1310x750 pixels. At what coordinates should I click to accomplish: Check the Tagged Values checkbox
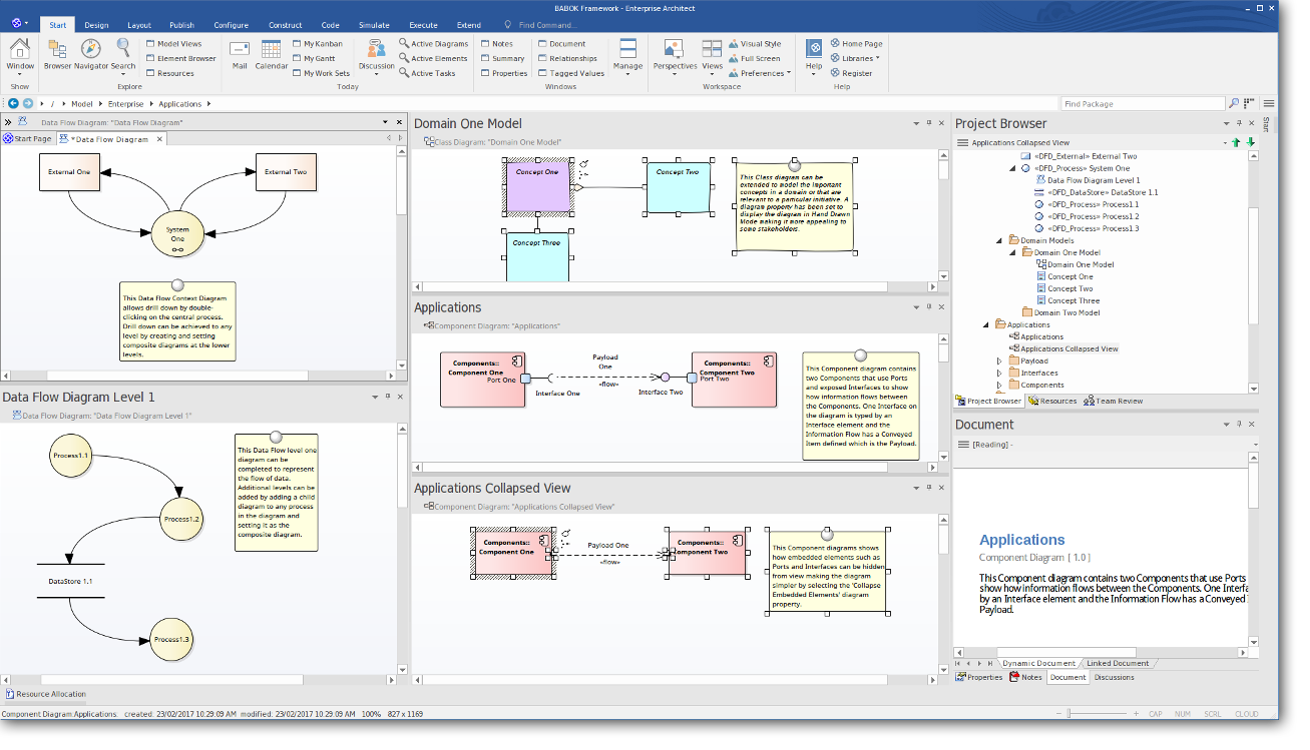click(x=542, y=73)
